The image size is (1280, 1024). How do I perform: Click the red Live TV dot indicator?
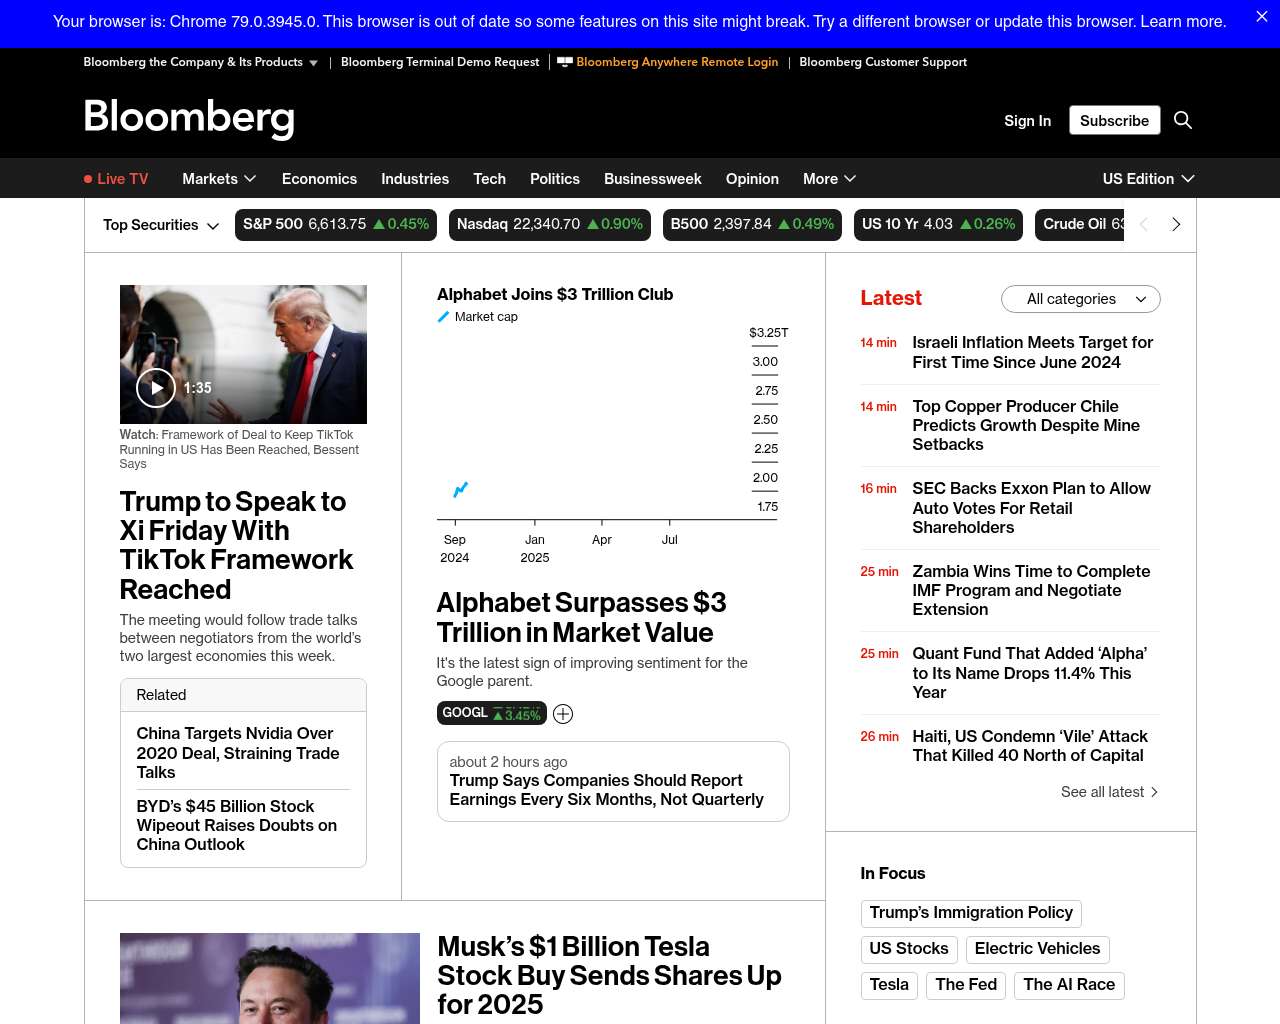tap(88, 179)
